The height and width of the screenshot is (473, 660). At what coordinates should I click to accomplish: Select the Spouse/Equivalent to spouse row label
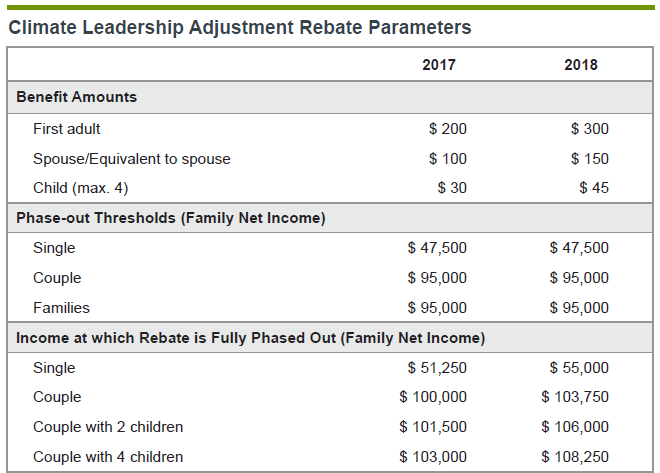[132, 158]
